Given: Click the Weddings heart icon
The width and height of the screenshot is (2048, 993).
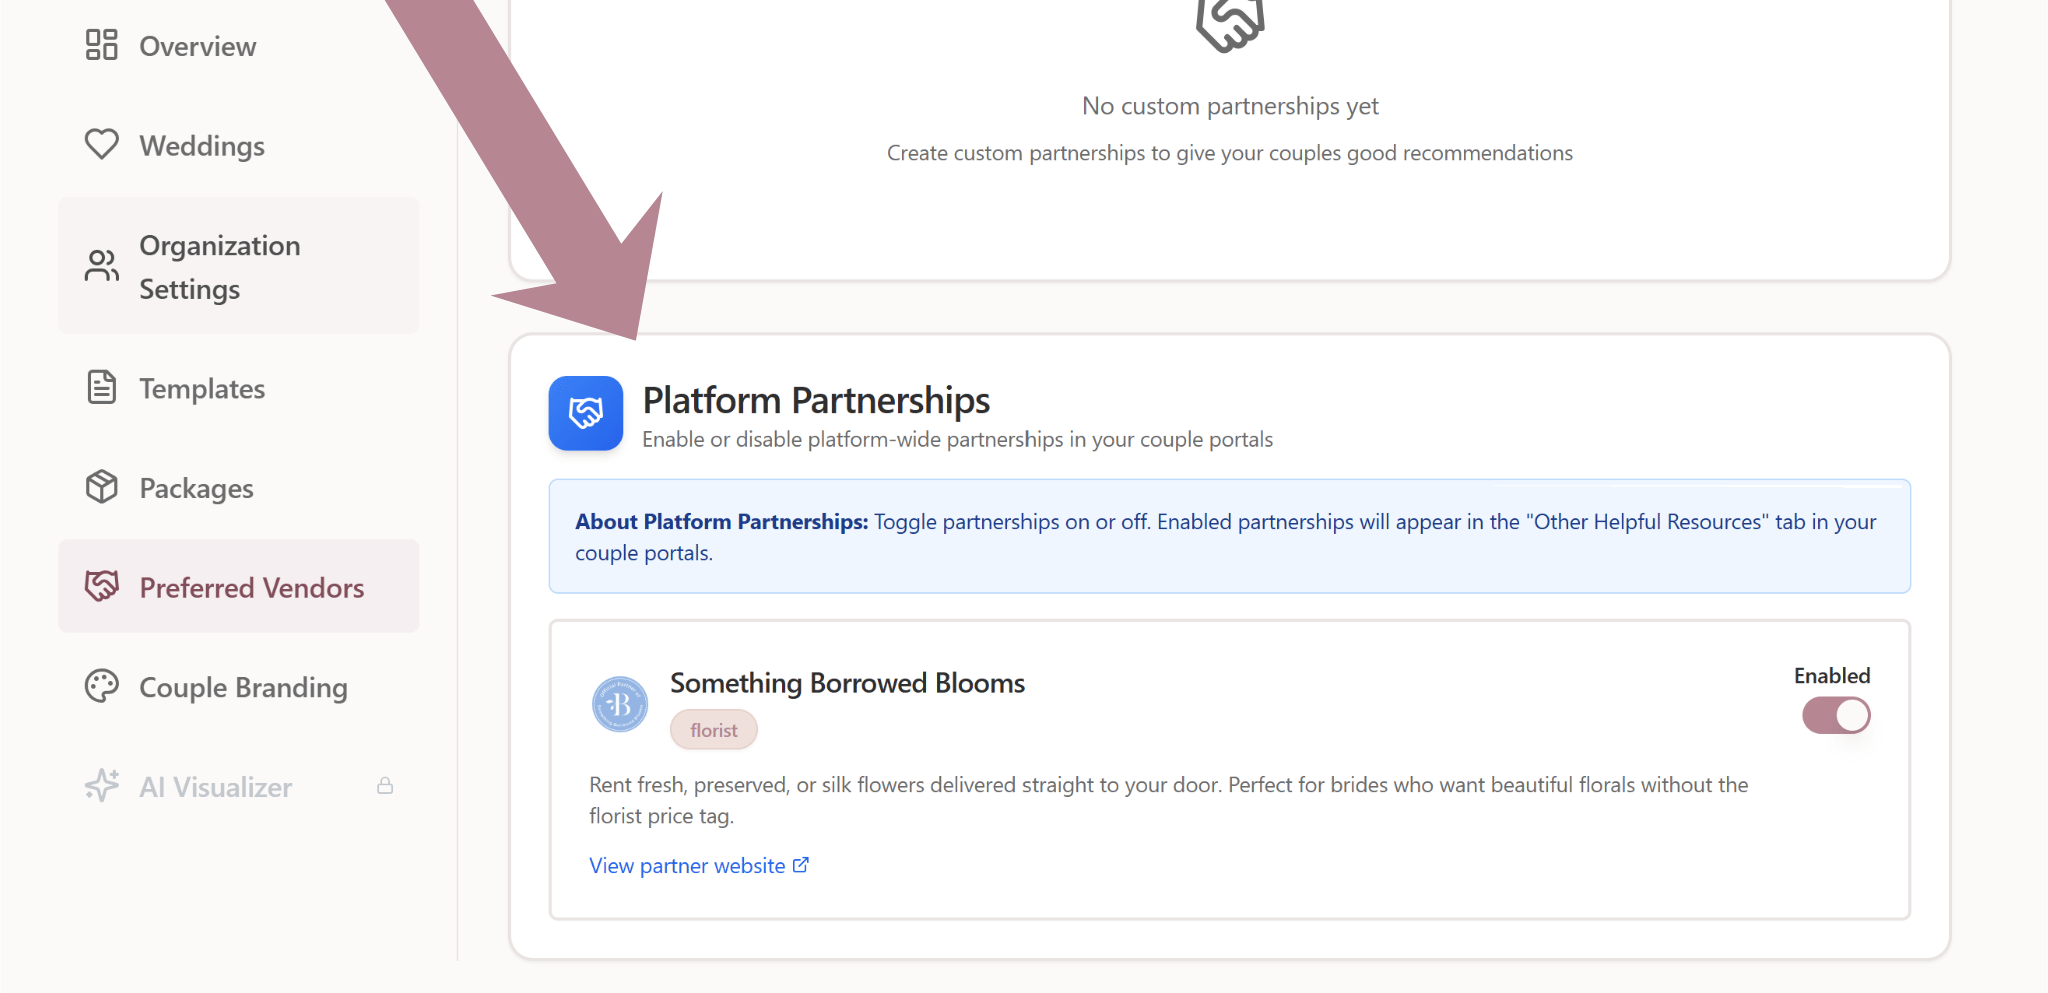Looking at the screenshot, I should tap(101, 144).
